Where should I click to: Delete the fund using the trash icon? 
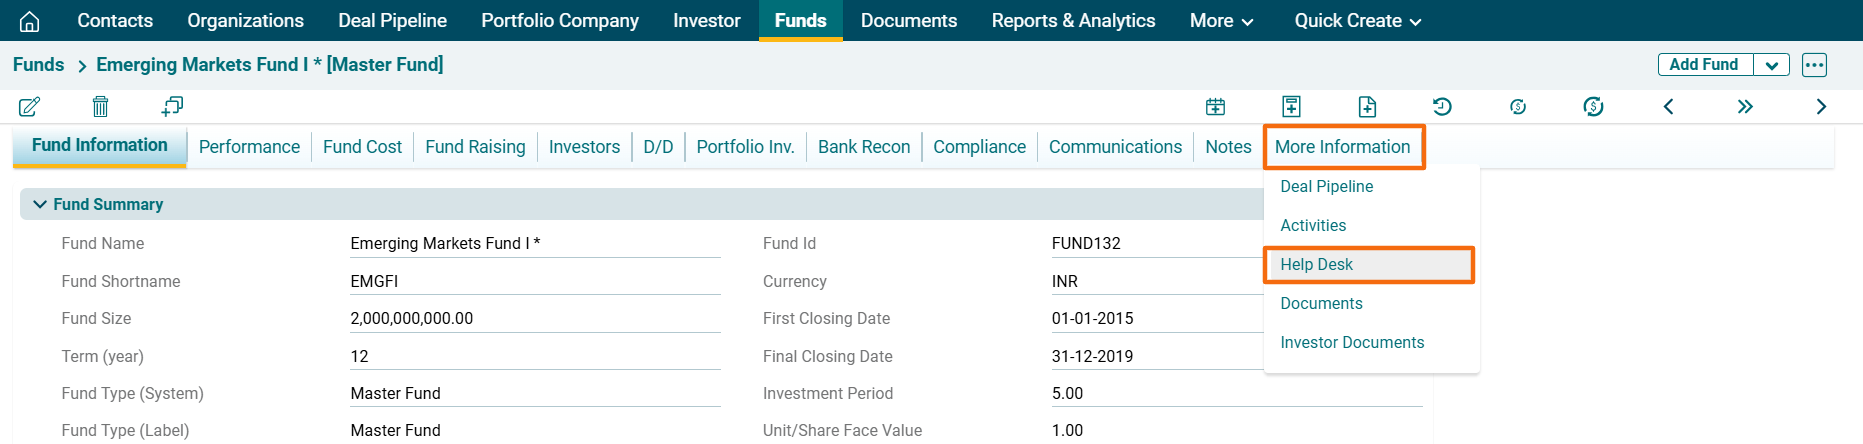tap(100, 106)
